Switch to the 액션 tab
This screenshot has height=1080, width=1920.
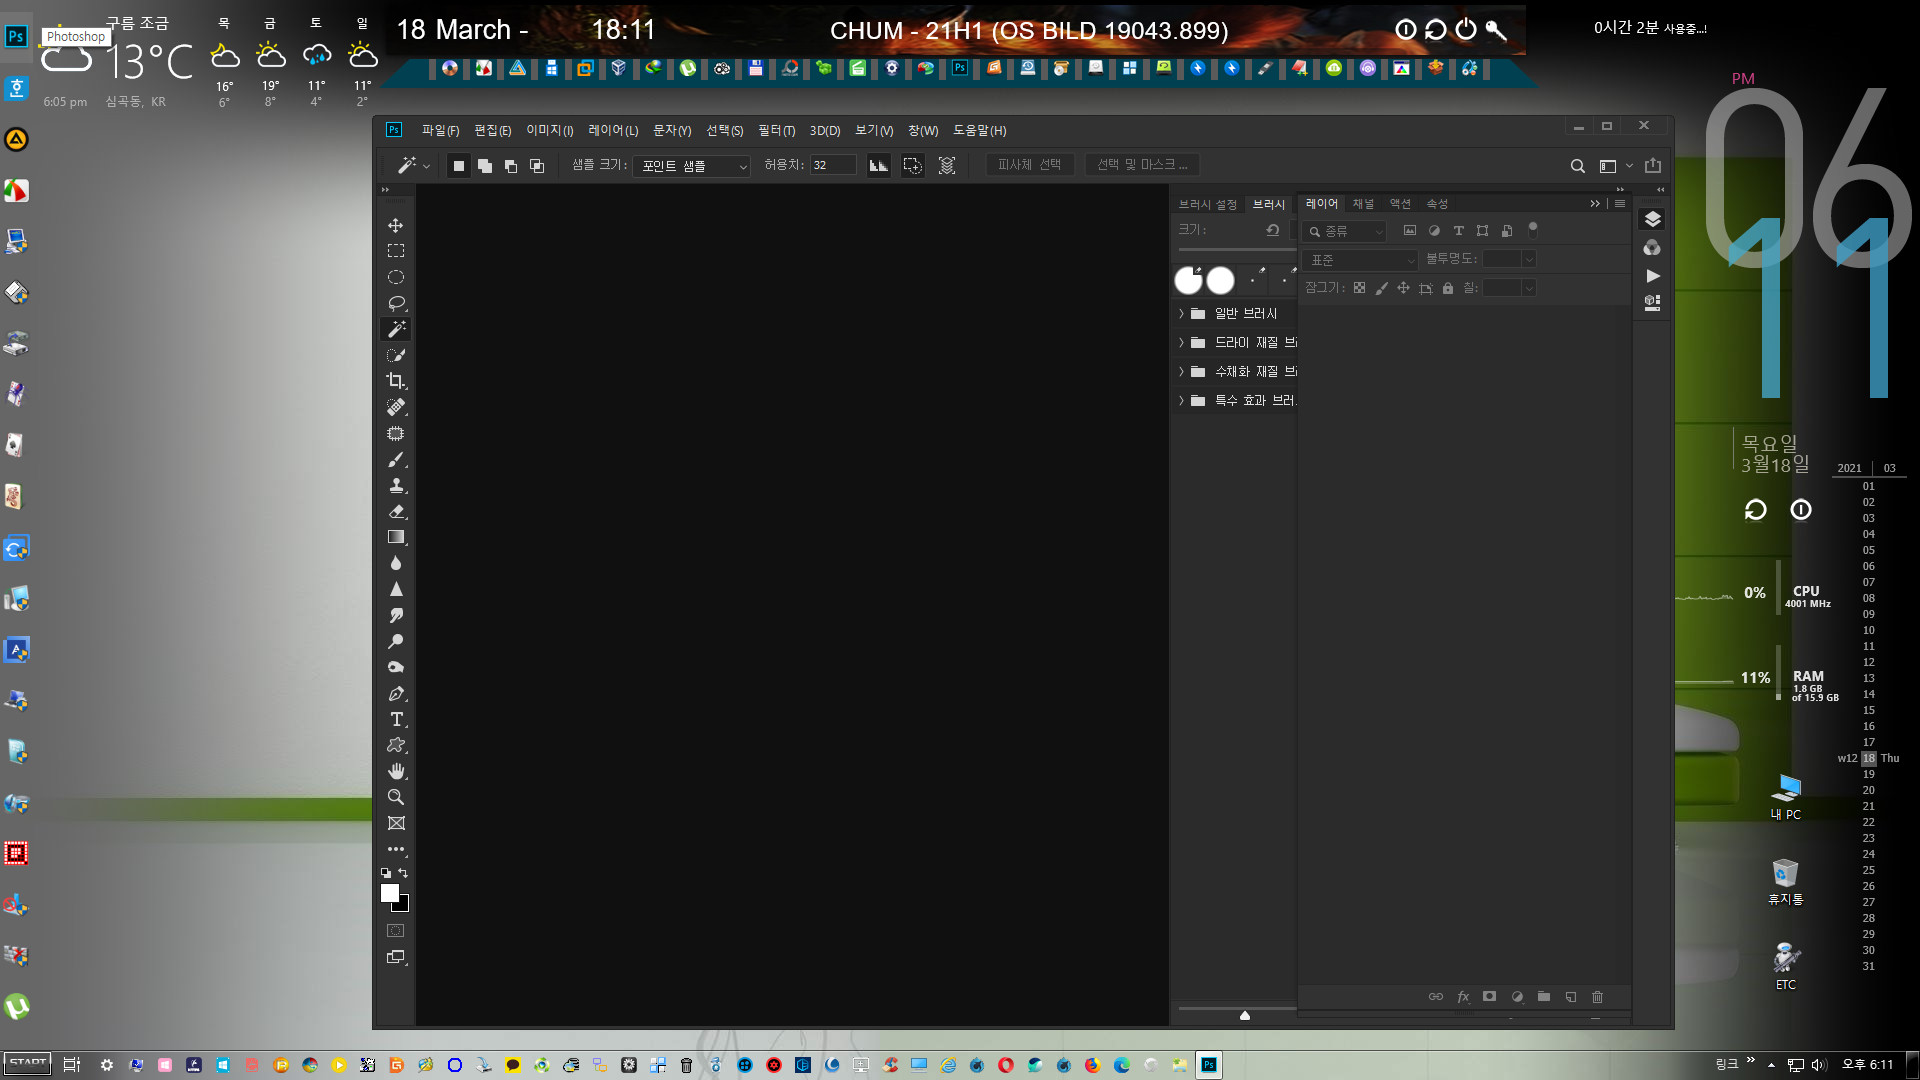coord(1400,204)
